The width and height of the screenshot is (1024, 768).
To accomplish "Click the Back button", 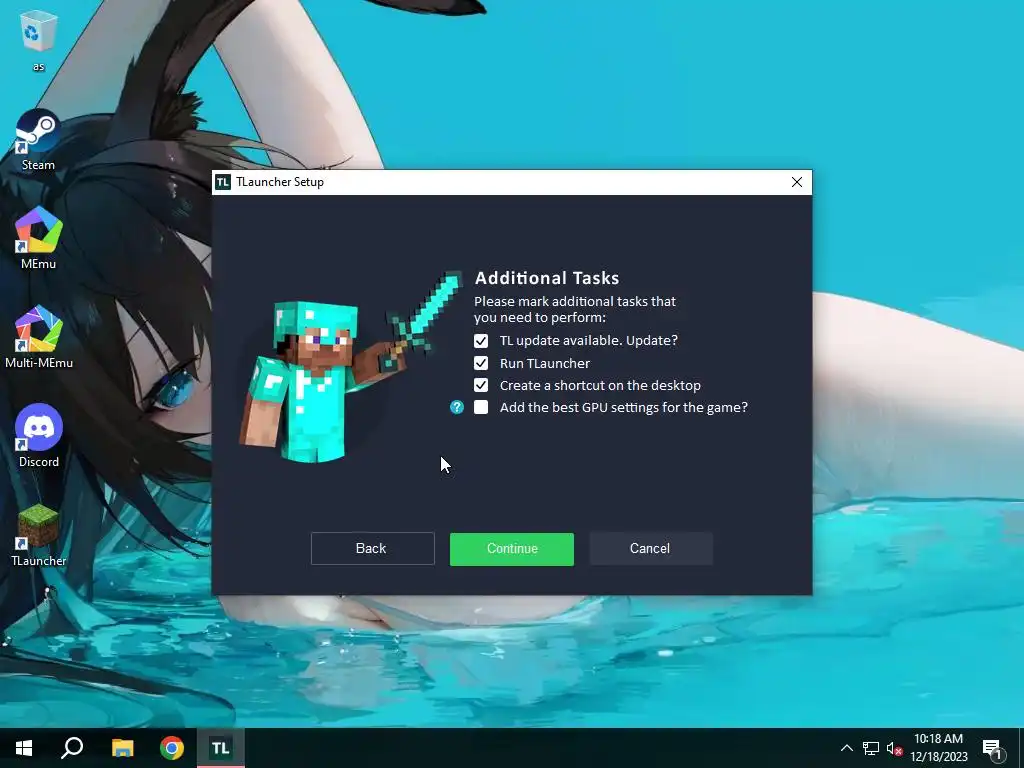I will (372, 549).
